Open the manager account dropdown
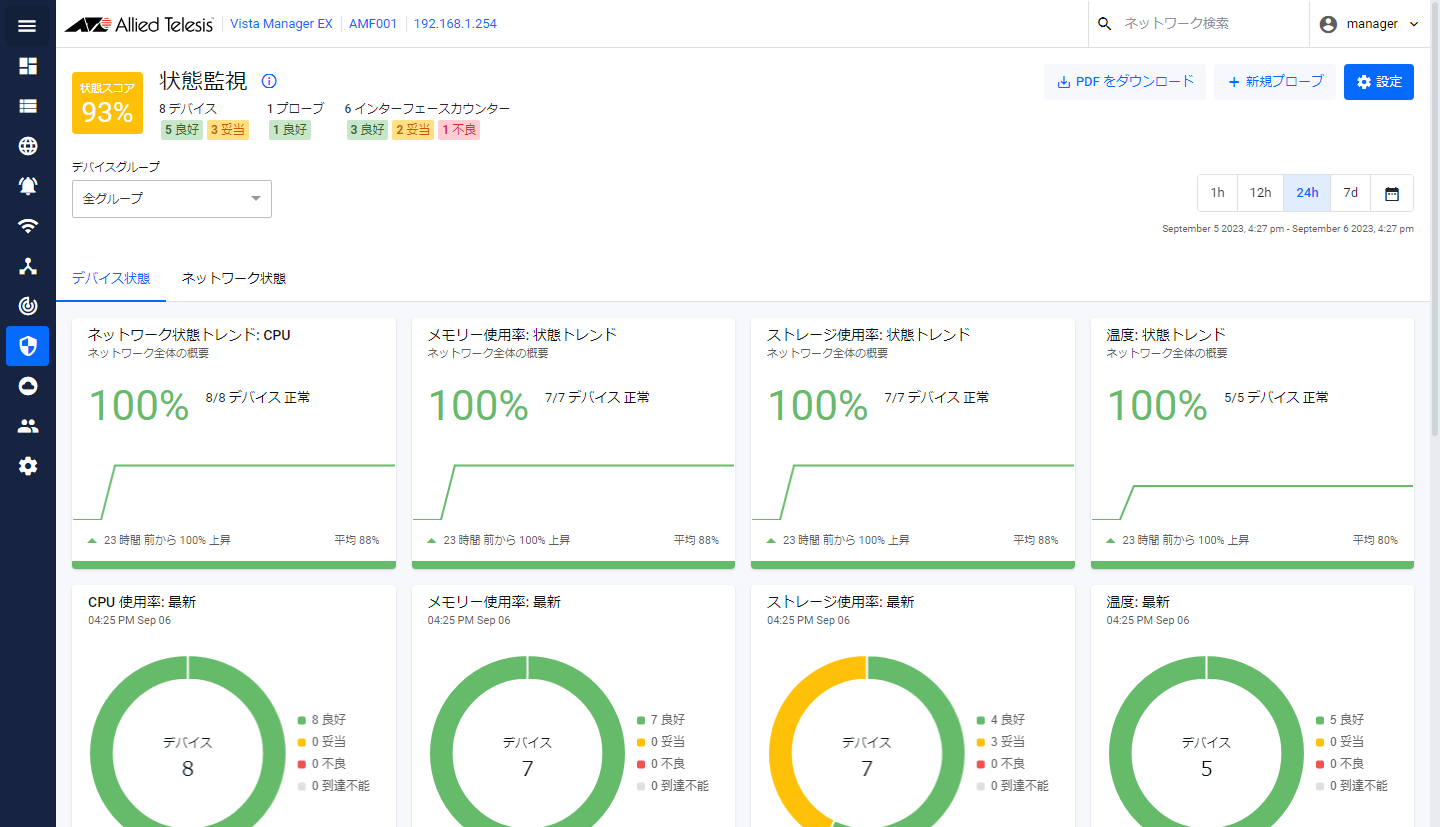1440x827 pixels. point(1369,24)
